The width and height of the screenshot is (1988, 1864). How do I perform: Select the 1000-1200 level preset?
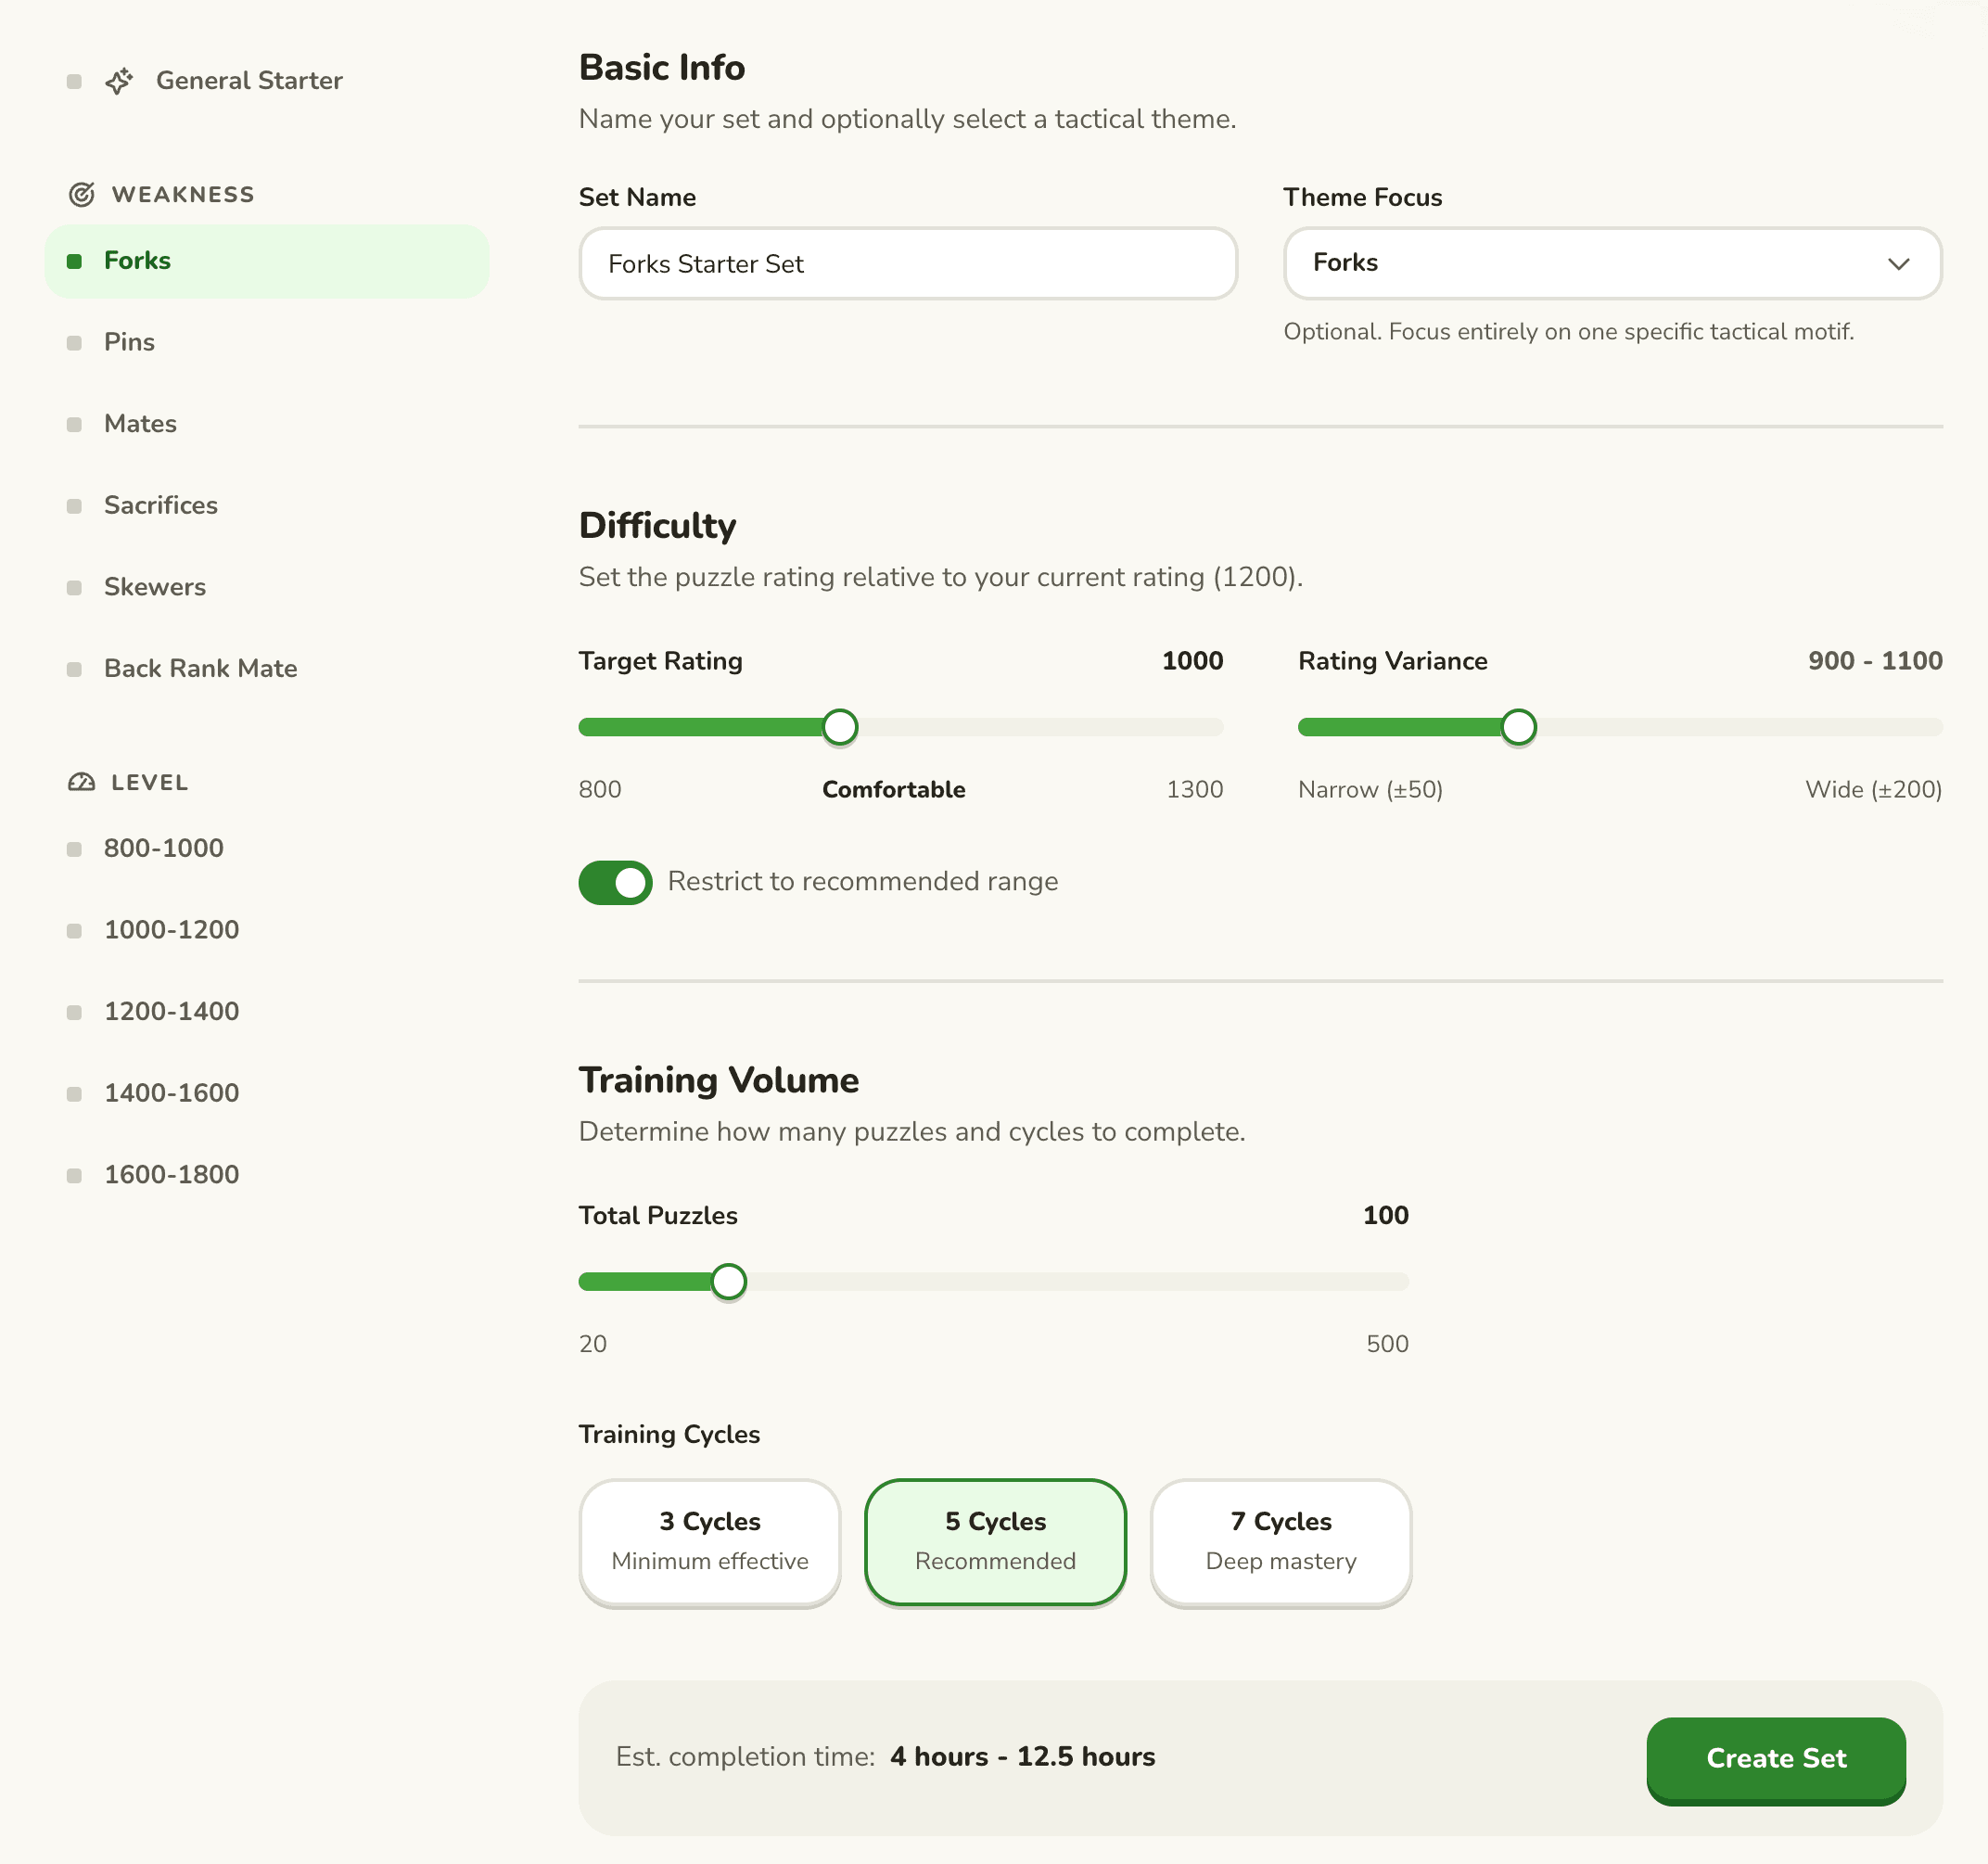click(x=267, y=930)
